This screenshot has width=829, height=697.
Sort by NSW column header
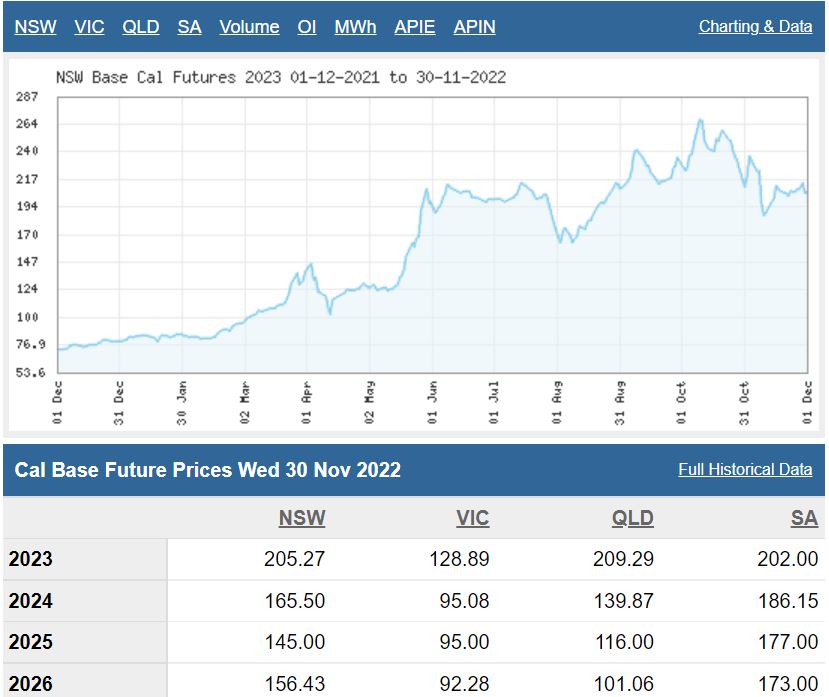[x=302, y=518]
